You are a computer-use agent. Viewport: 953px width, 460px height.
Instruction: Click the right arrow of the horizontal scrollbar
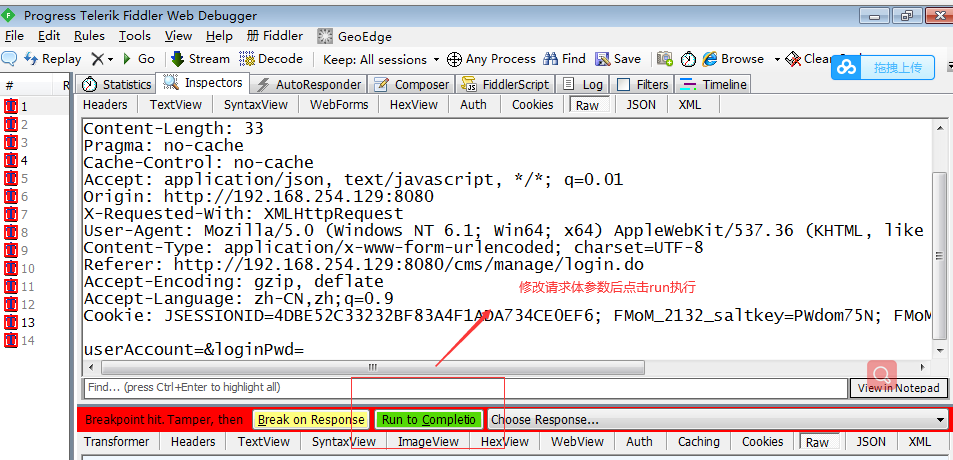[923, 367]
